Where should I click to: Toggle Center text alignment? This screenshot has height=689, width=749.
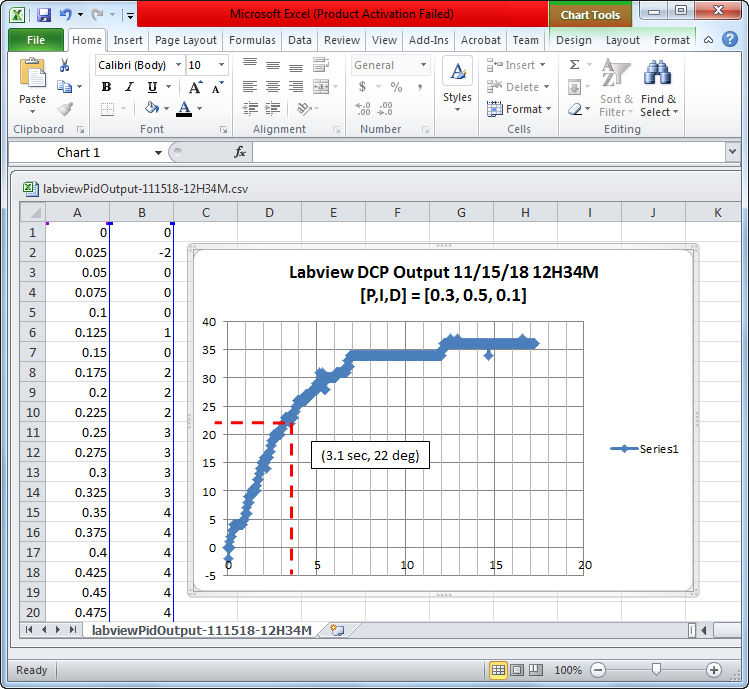[273, 86]
